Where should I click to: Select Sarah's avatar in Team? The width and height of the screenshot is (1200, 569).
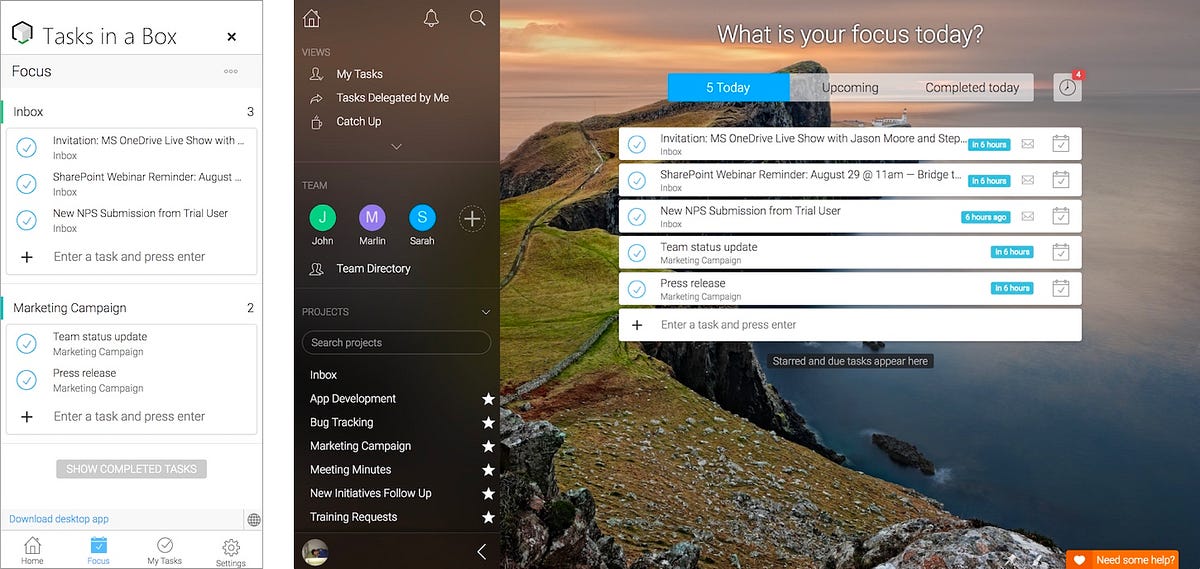[x=422, y=218]
